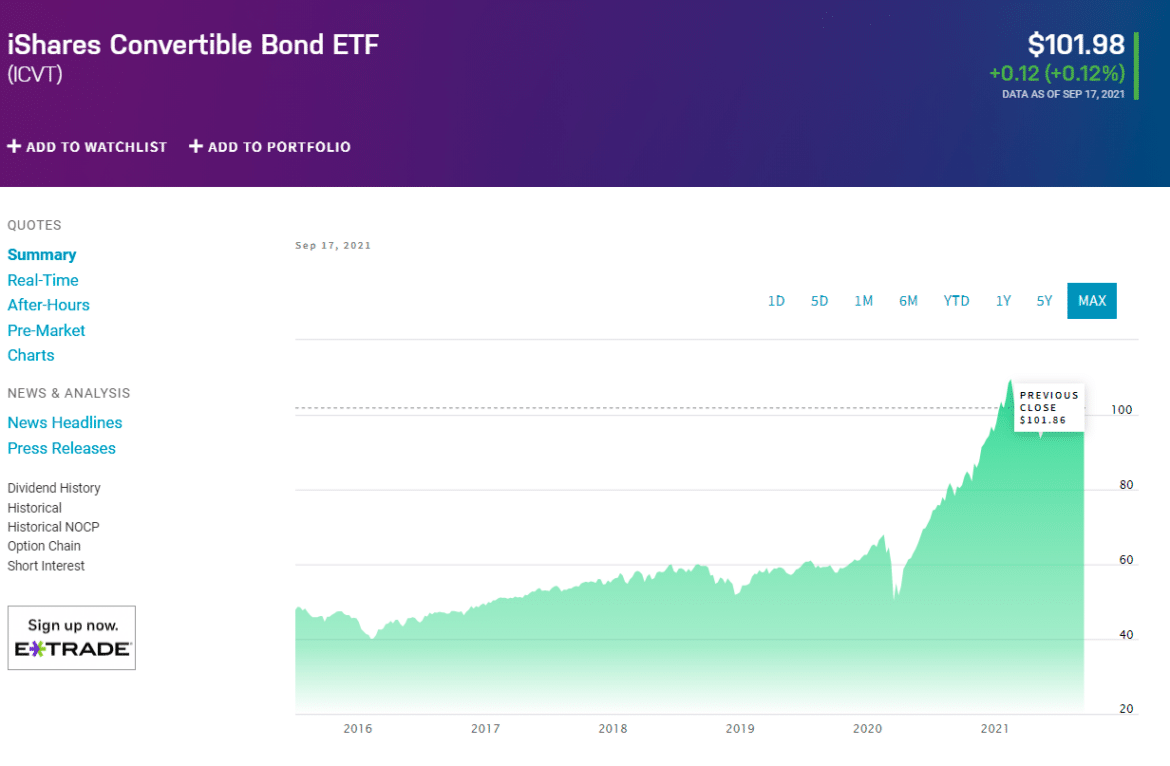Viewport: 1170px width, 766px height.
Task: Click the E*TRADE logo in the ad
Action: (71, 650)
